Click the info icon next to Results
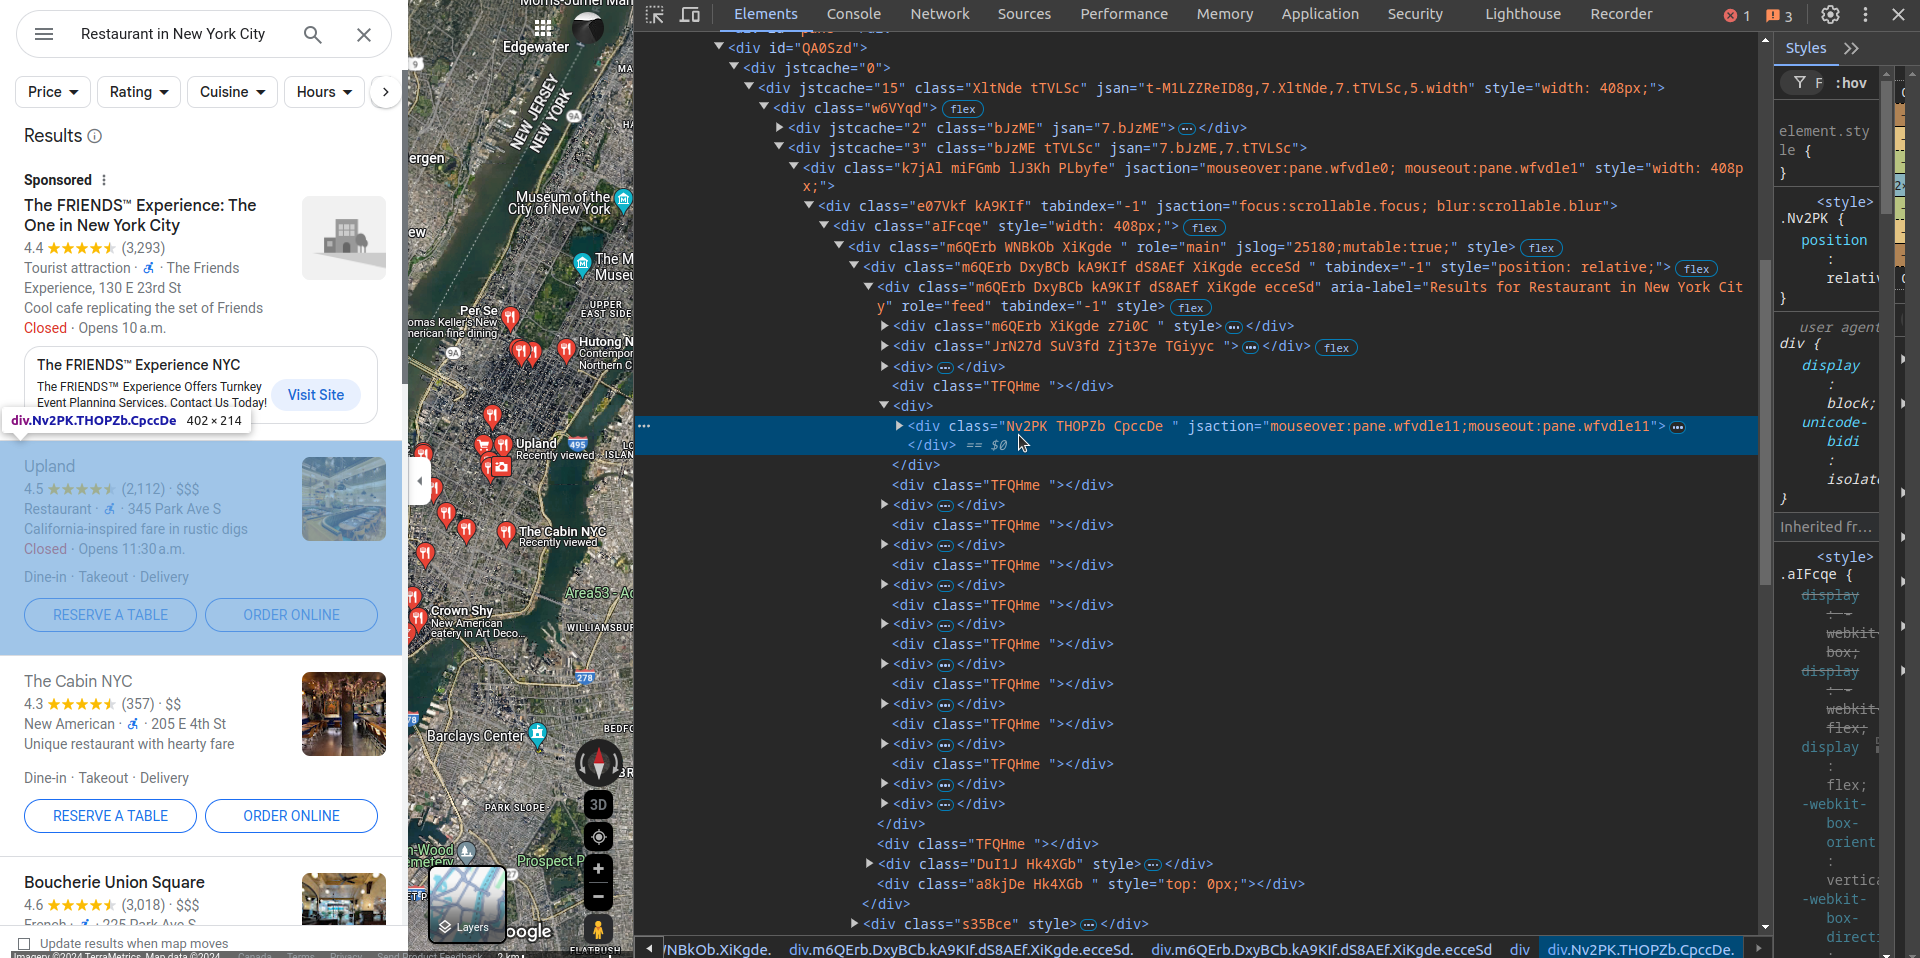 coord(95,136)
